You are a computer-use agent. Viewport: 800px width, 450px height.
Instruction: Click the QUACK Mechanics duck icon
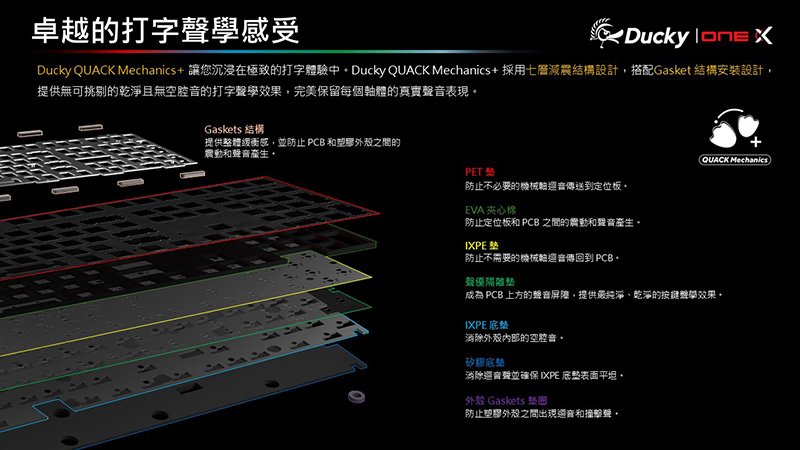[x=735, y=128]
